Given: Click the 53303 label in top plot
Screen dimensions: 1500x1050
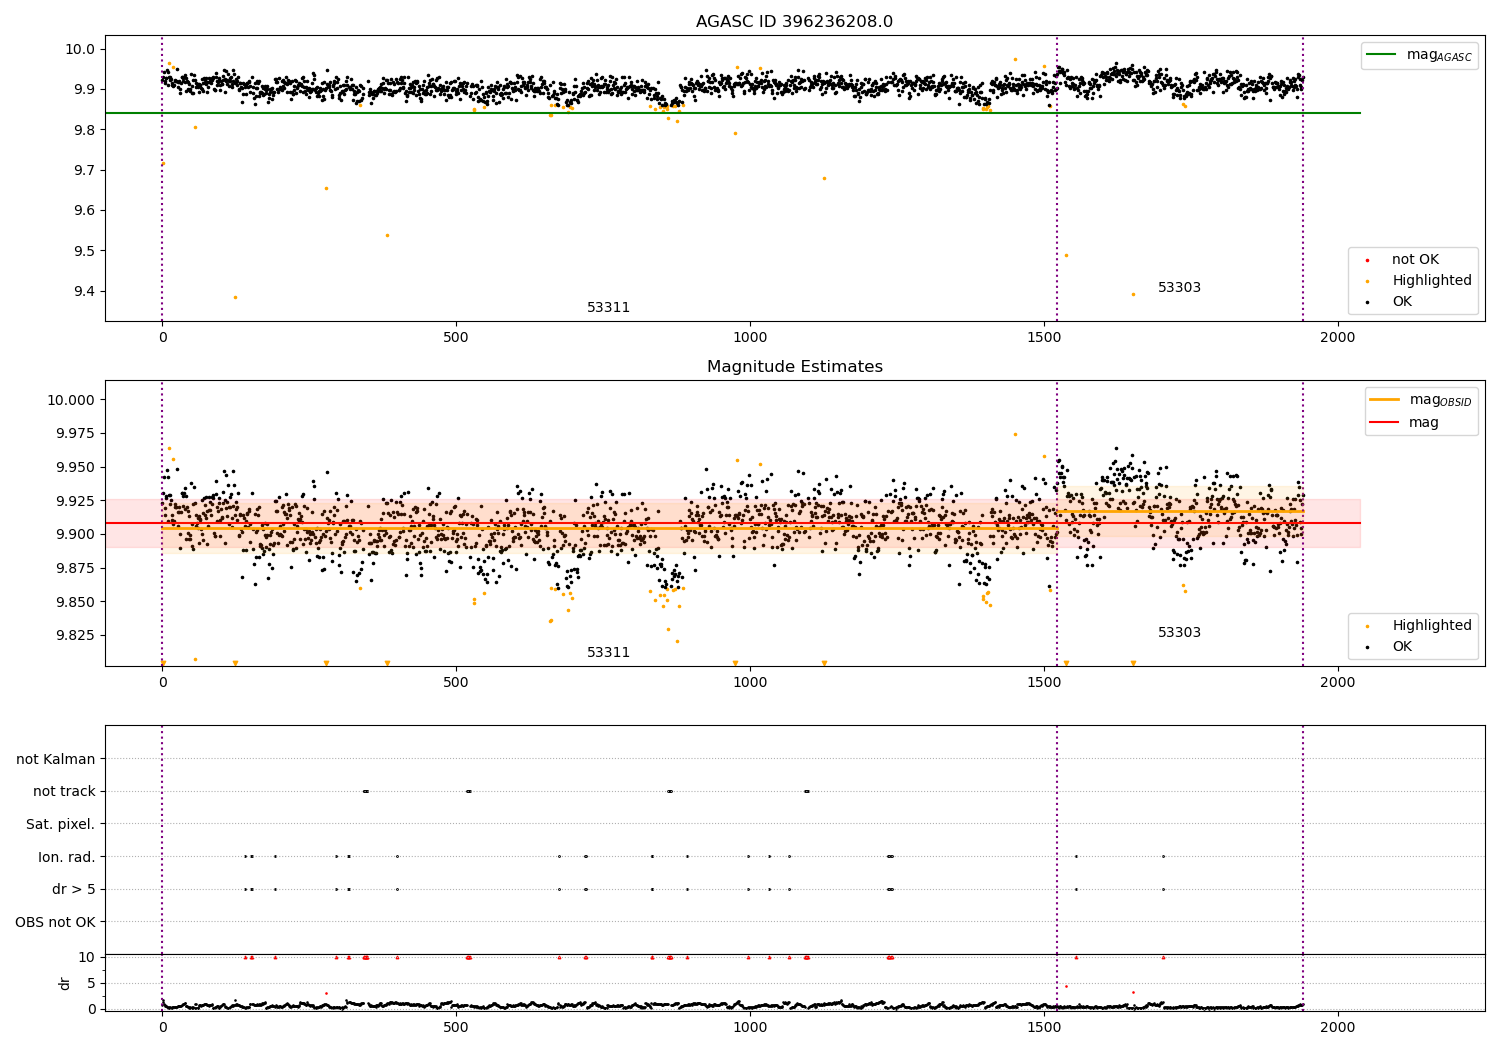Looking at the screenshot, I should 1179,288.
